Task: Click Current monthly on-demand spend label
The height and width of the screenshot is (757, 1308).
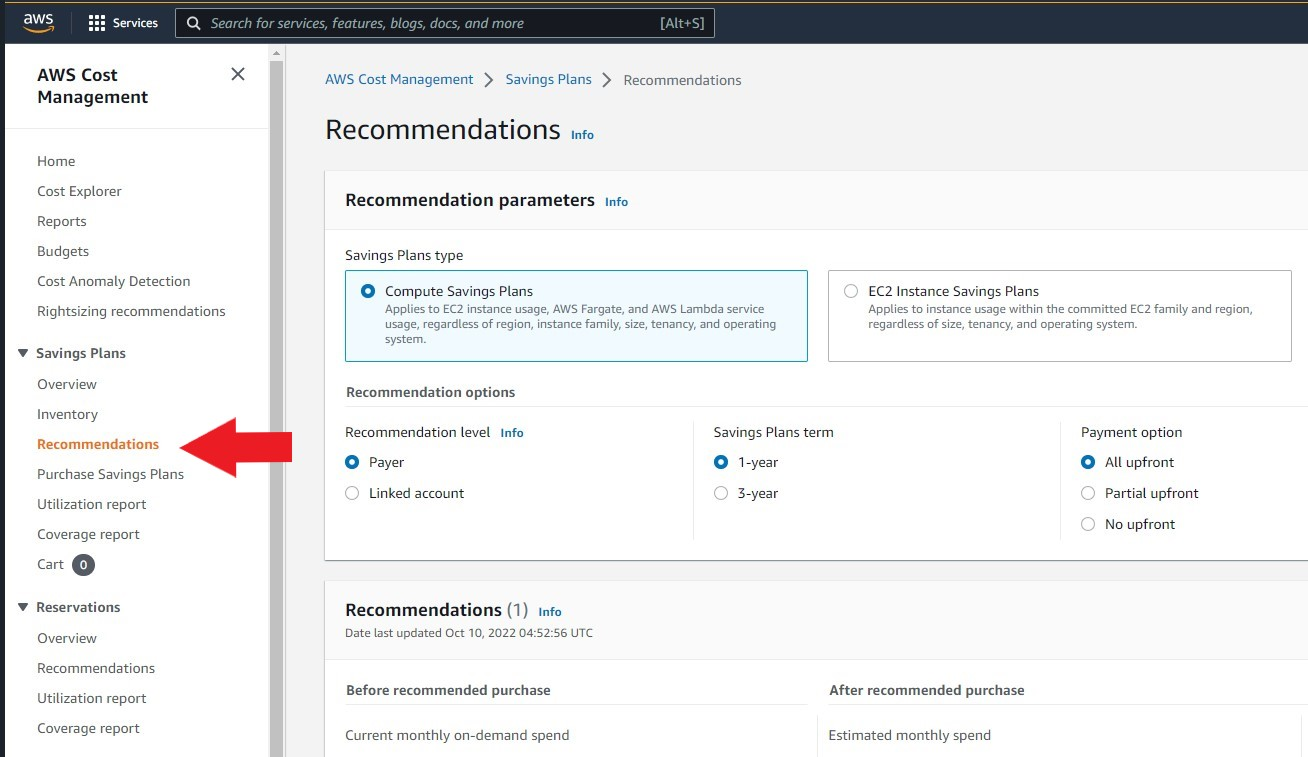Action: tap(457, 735)
